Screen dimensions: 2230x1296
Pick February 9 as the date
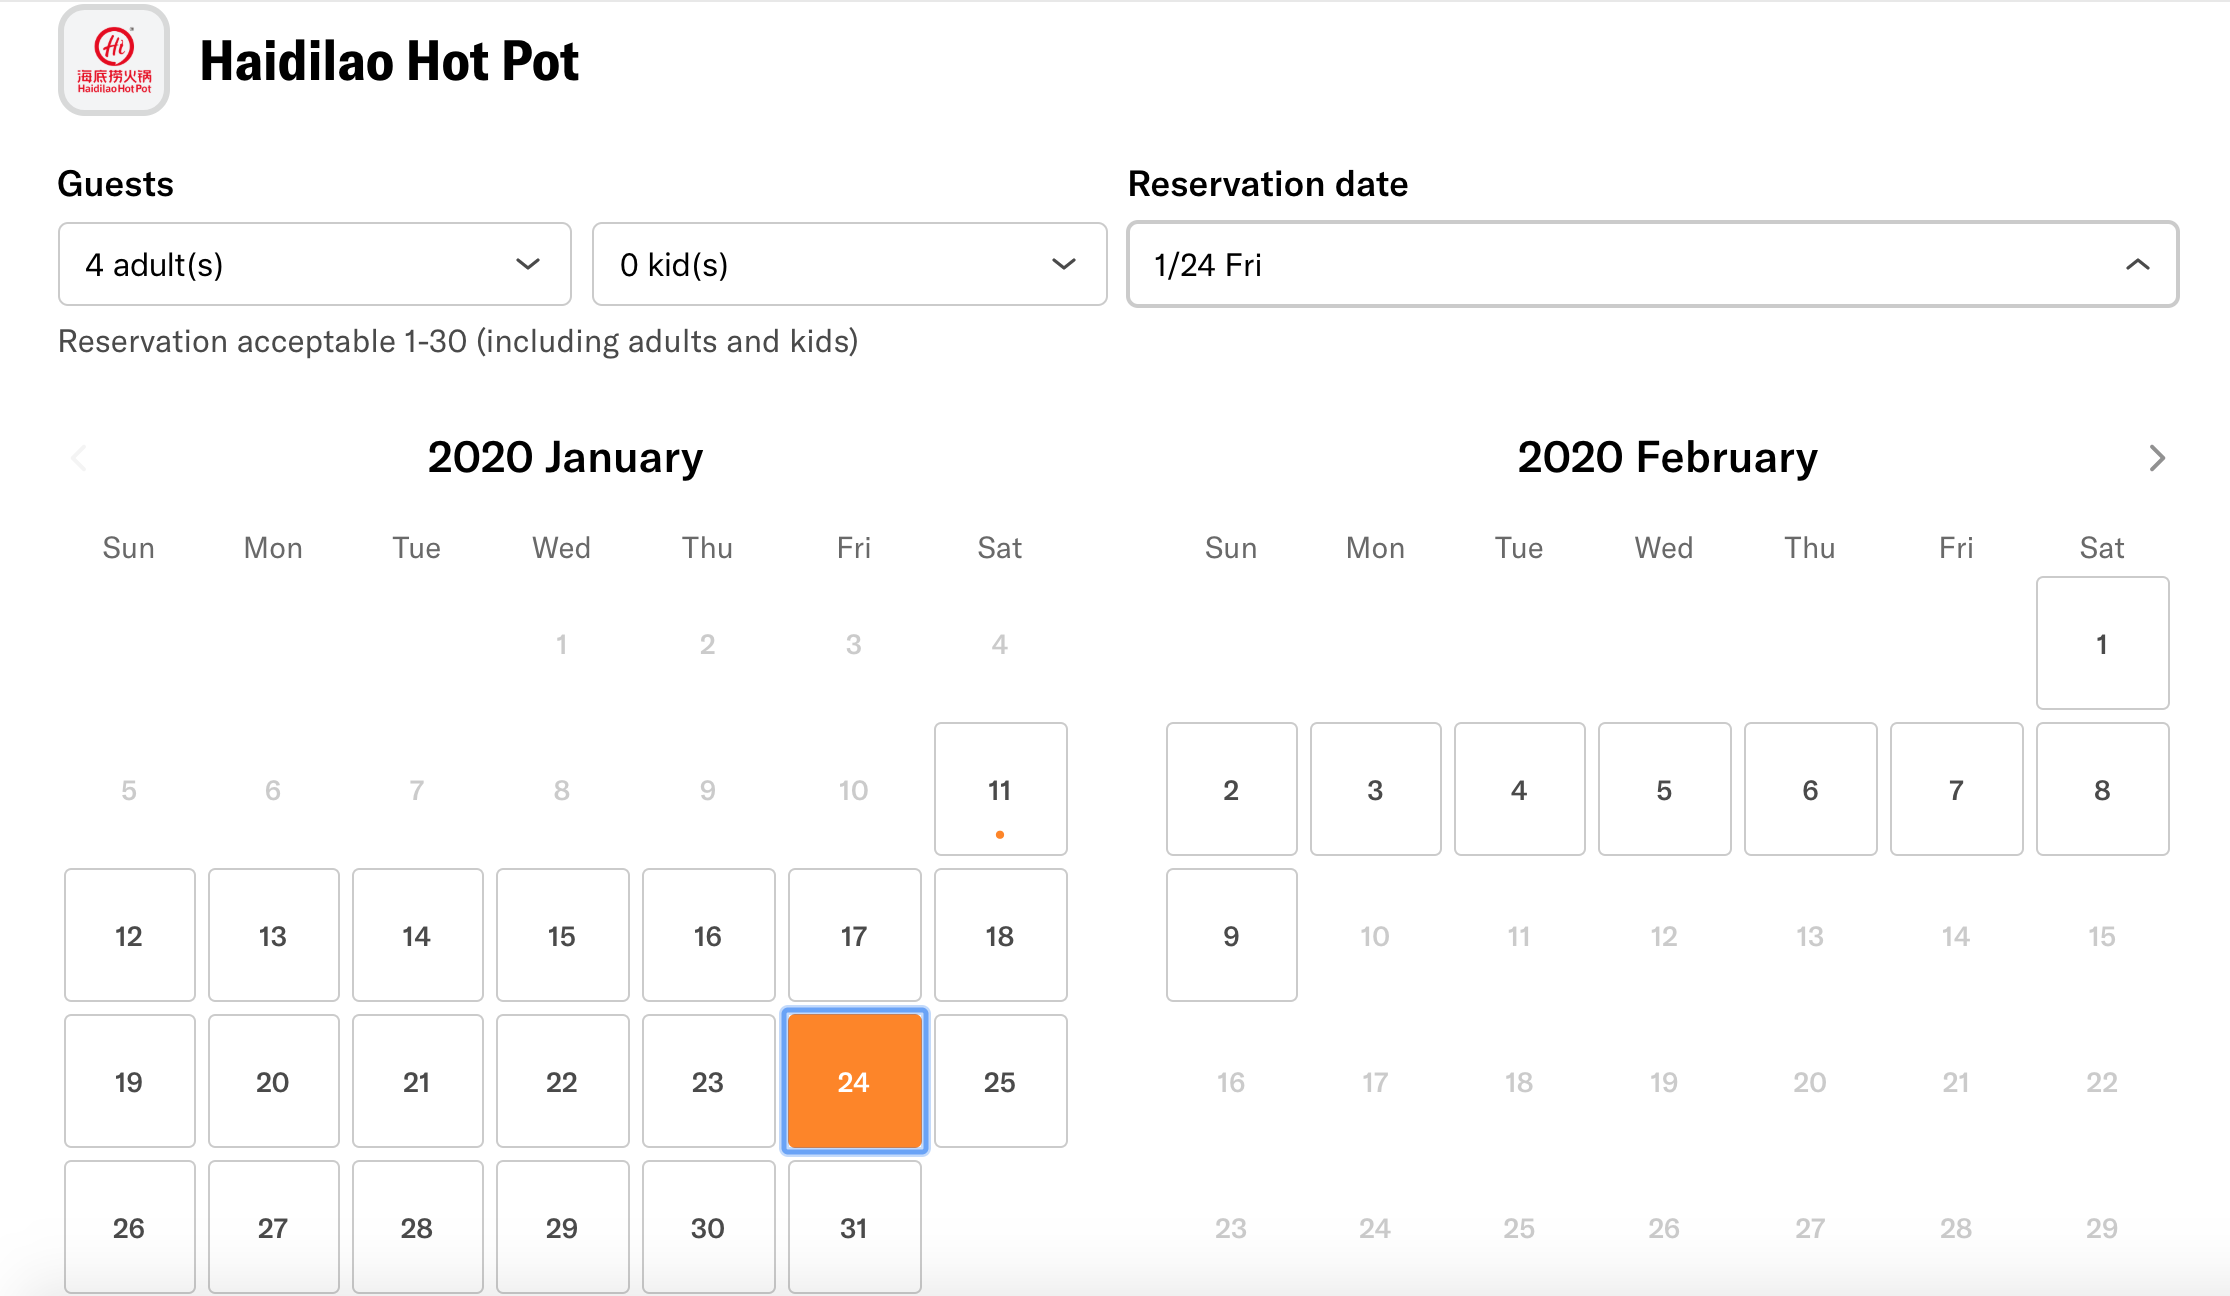[x=1231, y=936]
